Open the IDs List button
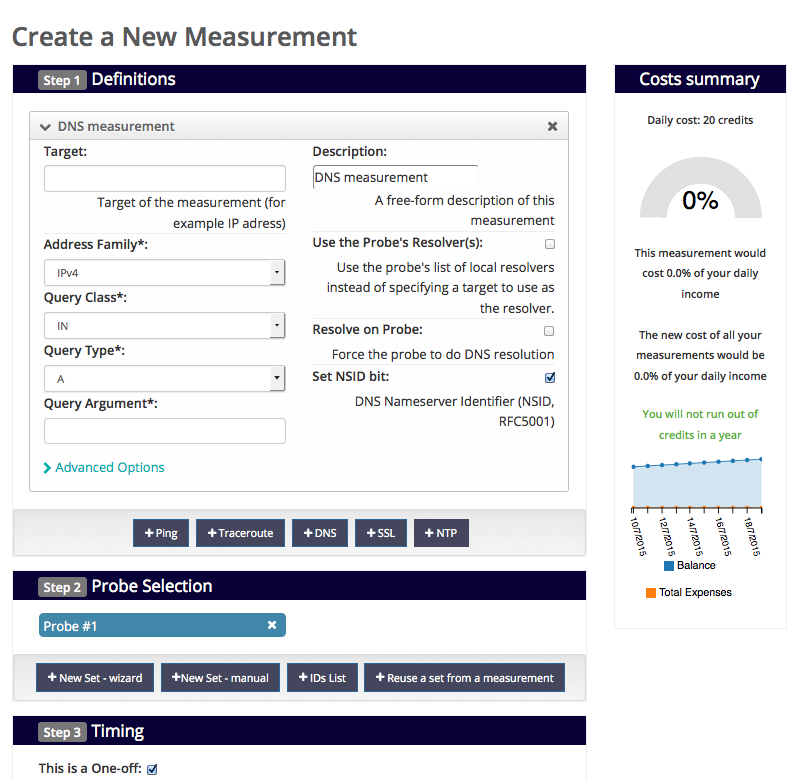 [322, 678]
